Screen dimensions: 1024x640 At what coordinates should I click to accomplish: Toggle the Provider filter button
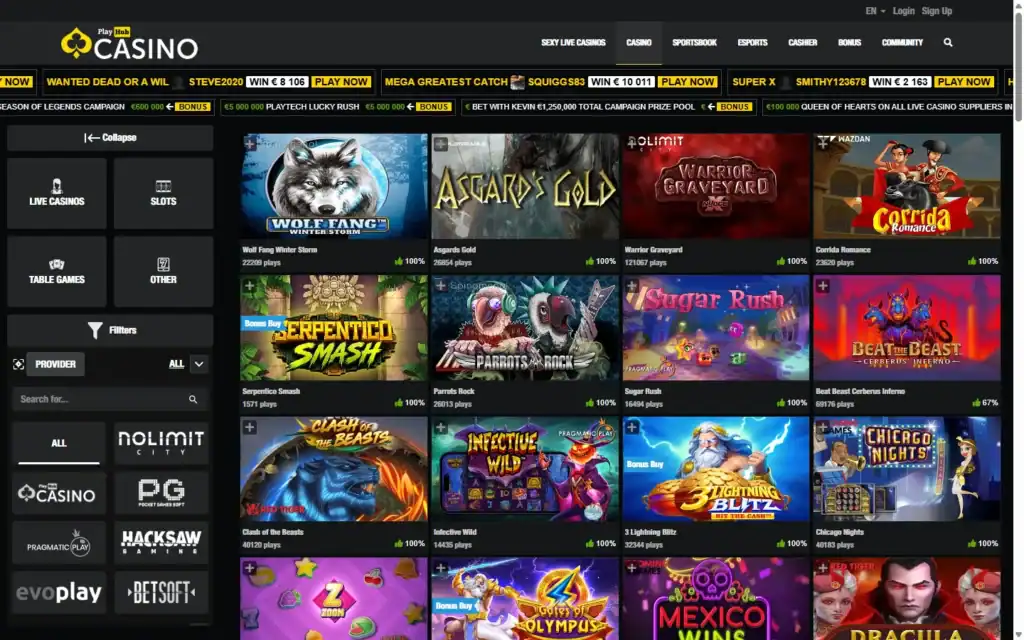56,364
